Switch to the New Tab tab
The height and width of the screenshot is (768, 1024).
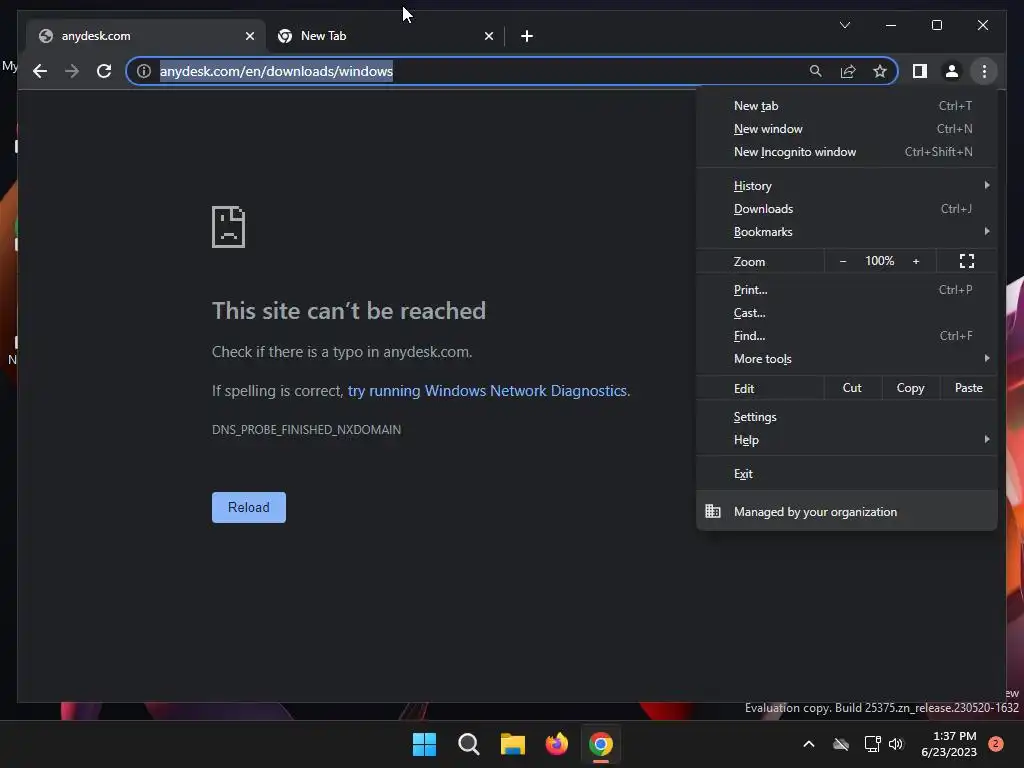coord(385,36)
